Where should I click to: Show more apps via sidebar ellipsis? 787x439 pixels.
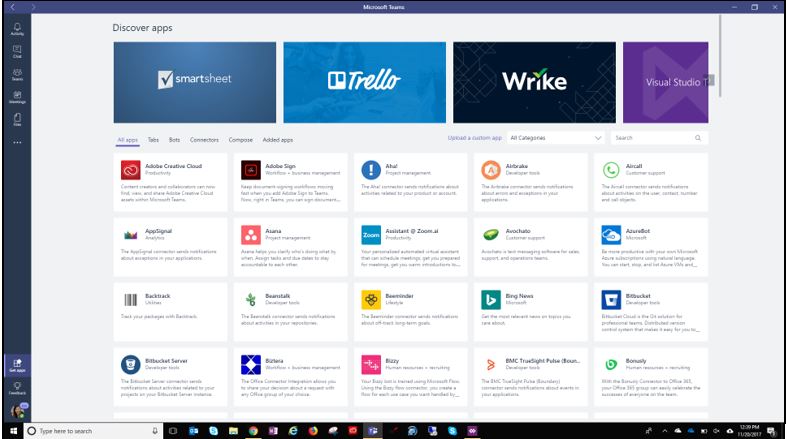(17, 142)
